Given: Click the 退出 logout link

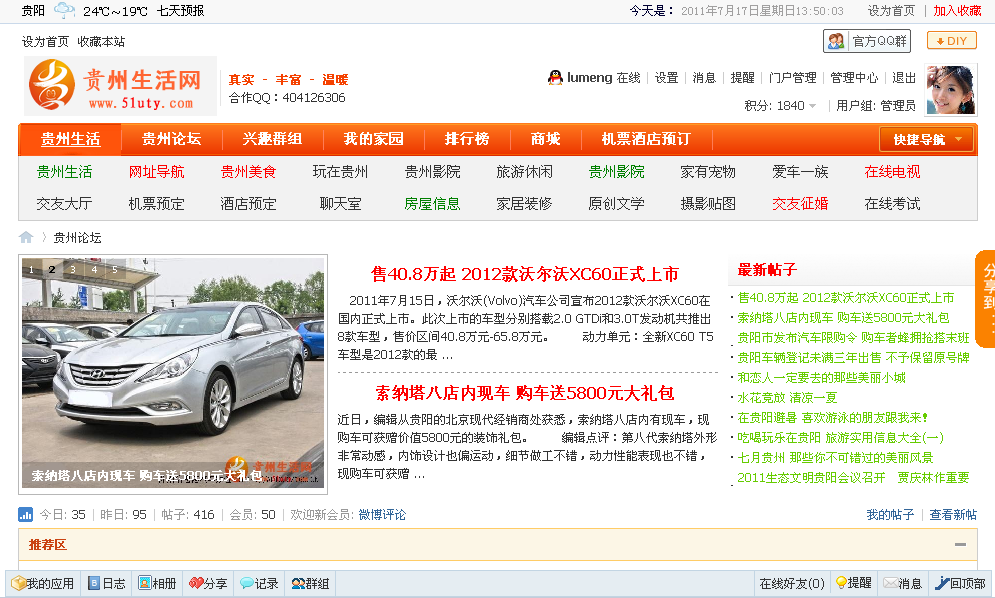Looking at the screenshot, I should (x=904, y=77).
